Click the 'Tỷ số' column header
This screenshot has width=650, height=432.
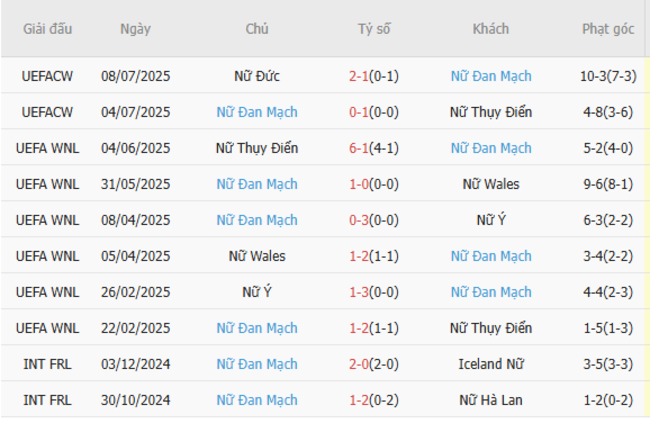click(374, 29)
